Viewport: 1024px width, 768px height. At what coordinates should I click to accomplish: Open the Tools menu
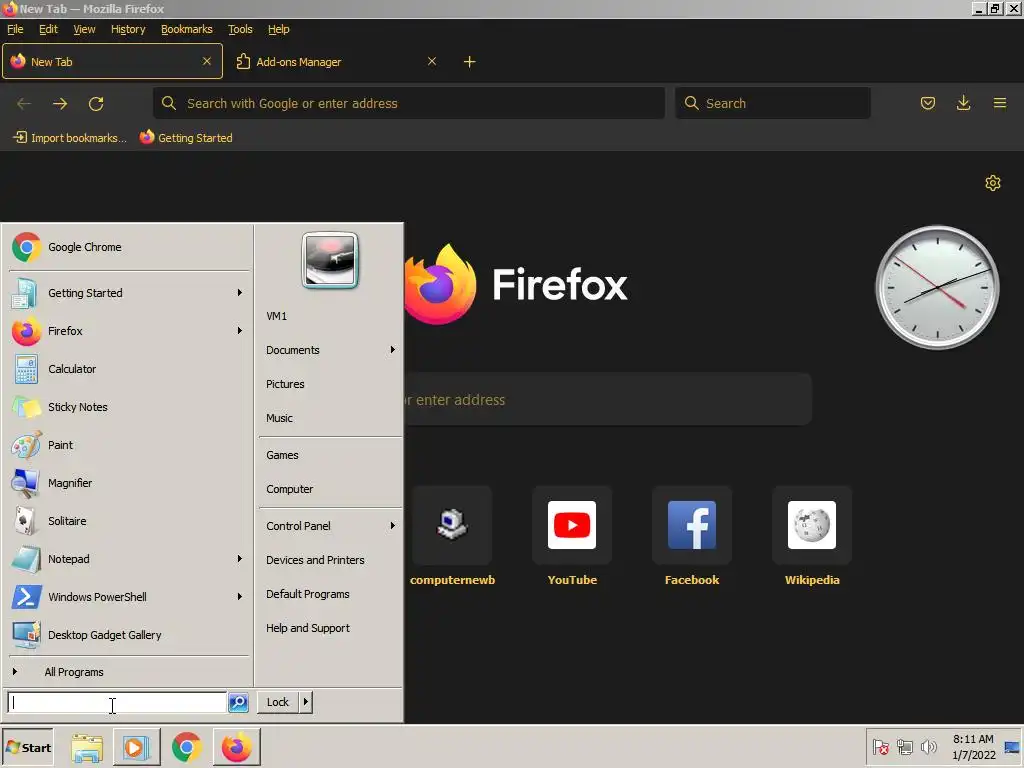click(x=240, y=29)
